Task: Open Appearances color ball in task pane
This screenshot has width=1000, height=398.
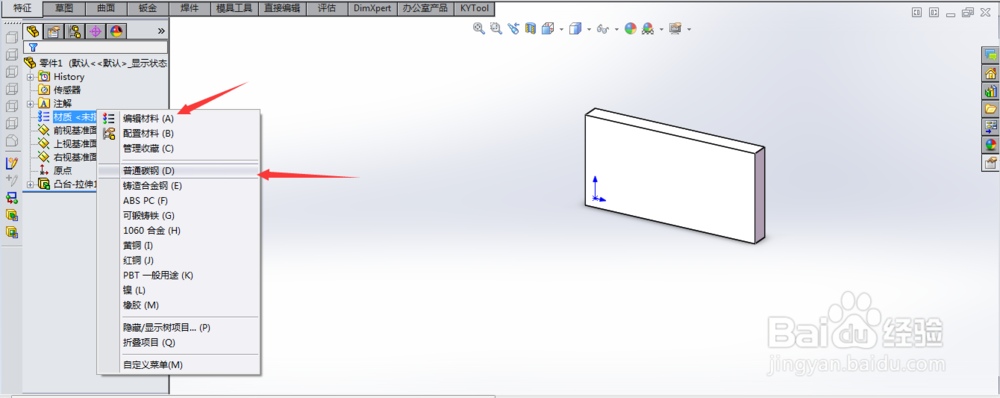Action: click(x=990, y=145)
